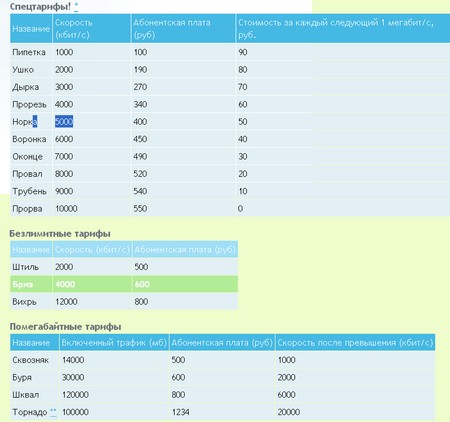Click the Безлимитные тарифы heading
Viewport: 450px width, 422px height.
point(60,234)
